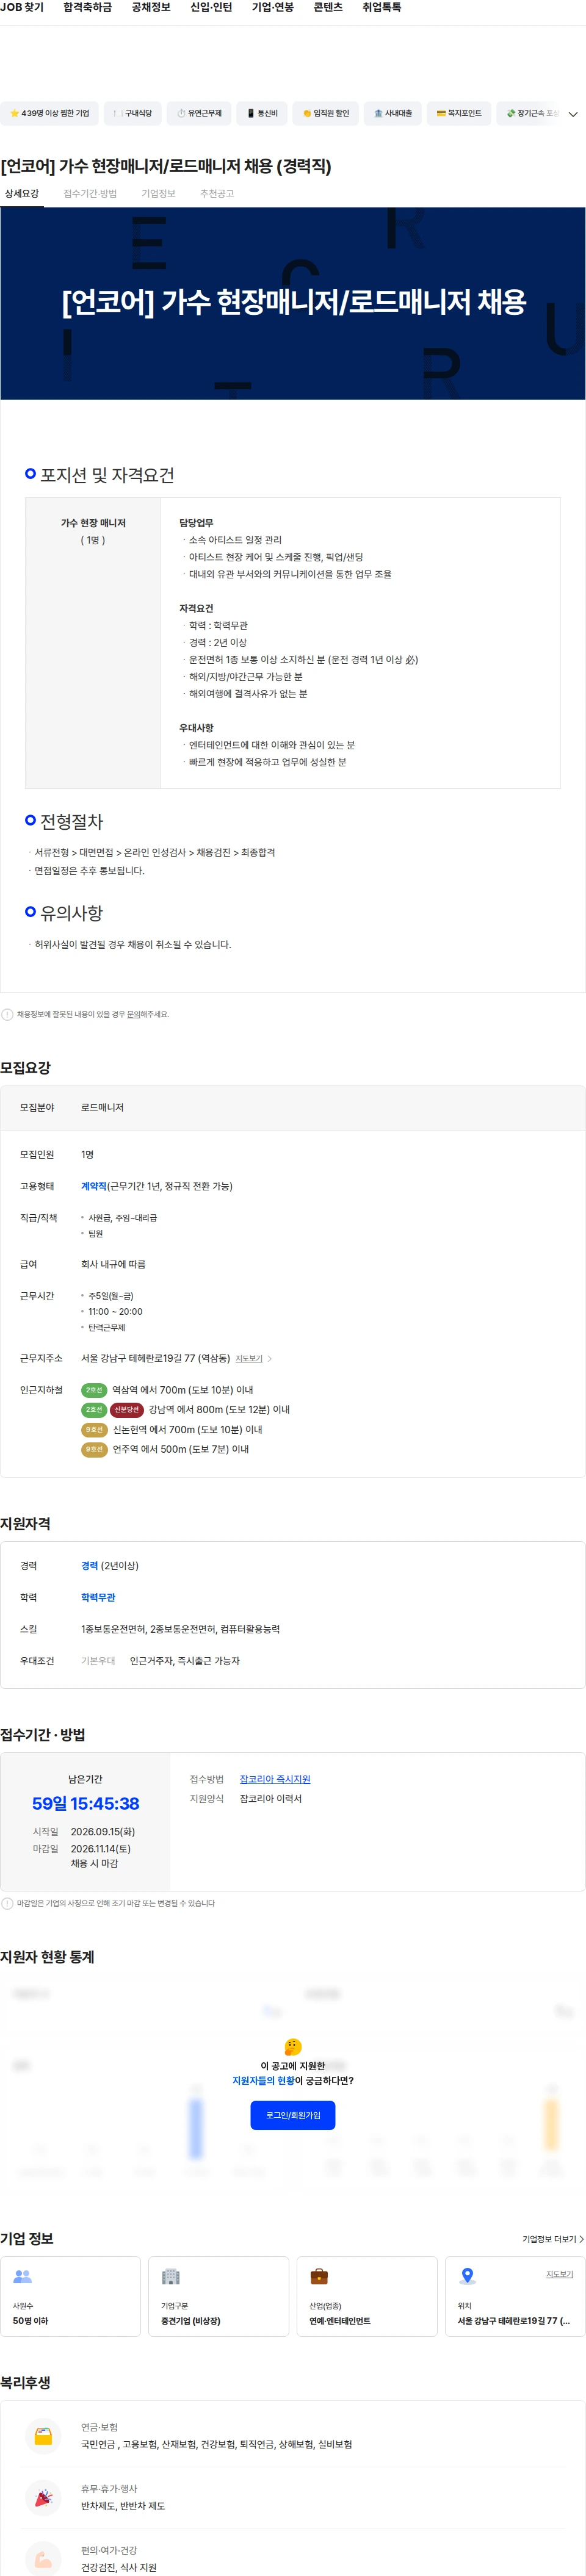Click the thinking emoji above applicant stats
The width and height of the screenshot is (586, 2576).
[293, 2047]
